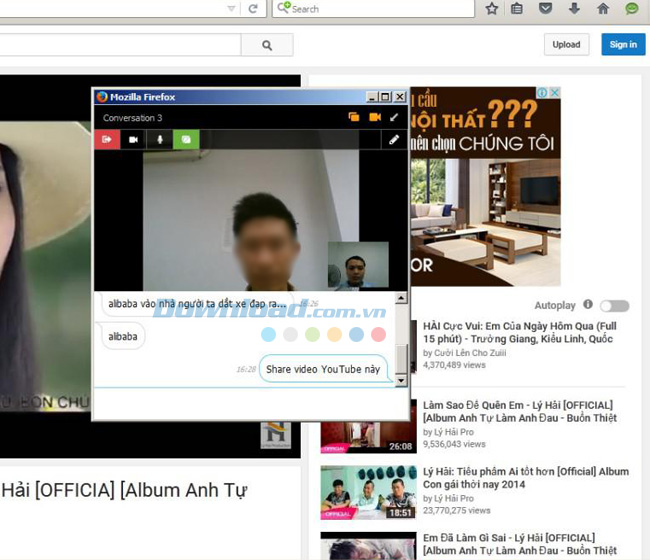Bookmark this page with the star icon
The height and width of the screenshot is (560, 650).
(x=492, y=9)
